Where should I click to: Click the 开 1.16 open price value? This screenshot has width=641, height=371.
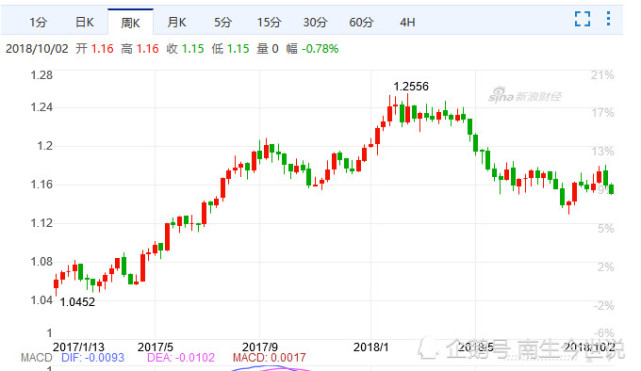pyautogui.click(x=94, y=49)
